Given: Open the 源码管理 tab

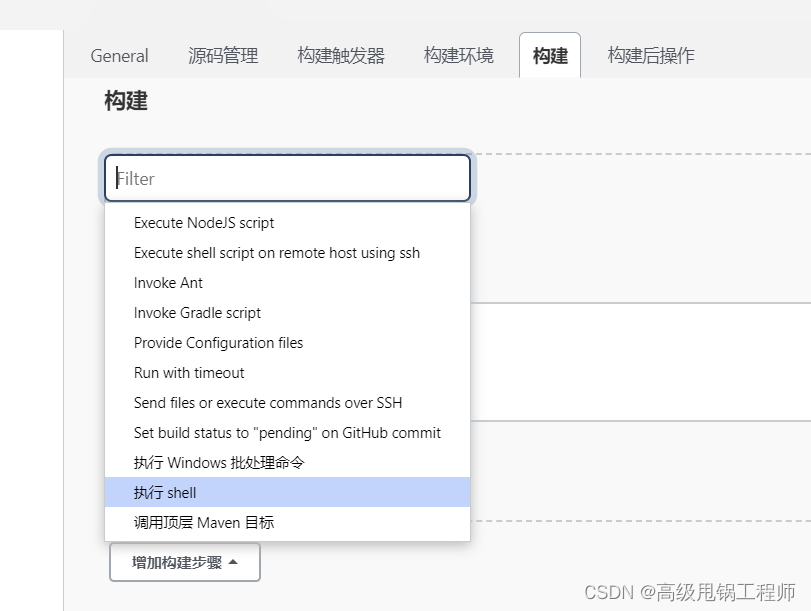Looking at the screenshot, I should click(x=222, y=56).
